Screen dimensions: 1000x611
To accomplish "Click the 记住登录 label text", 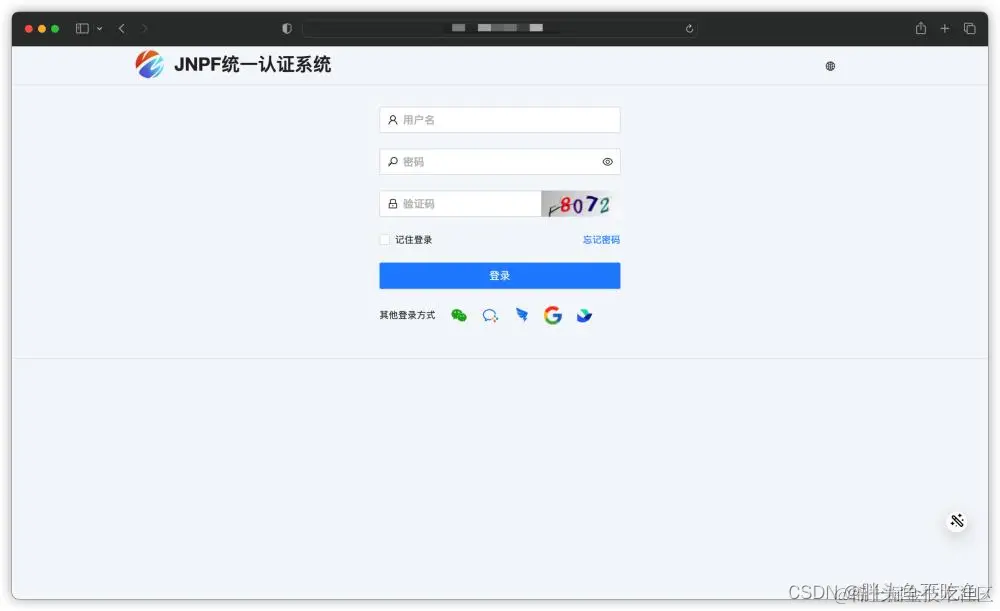I will 413,240.
